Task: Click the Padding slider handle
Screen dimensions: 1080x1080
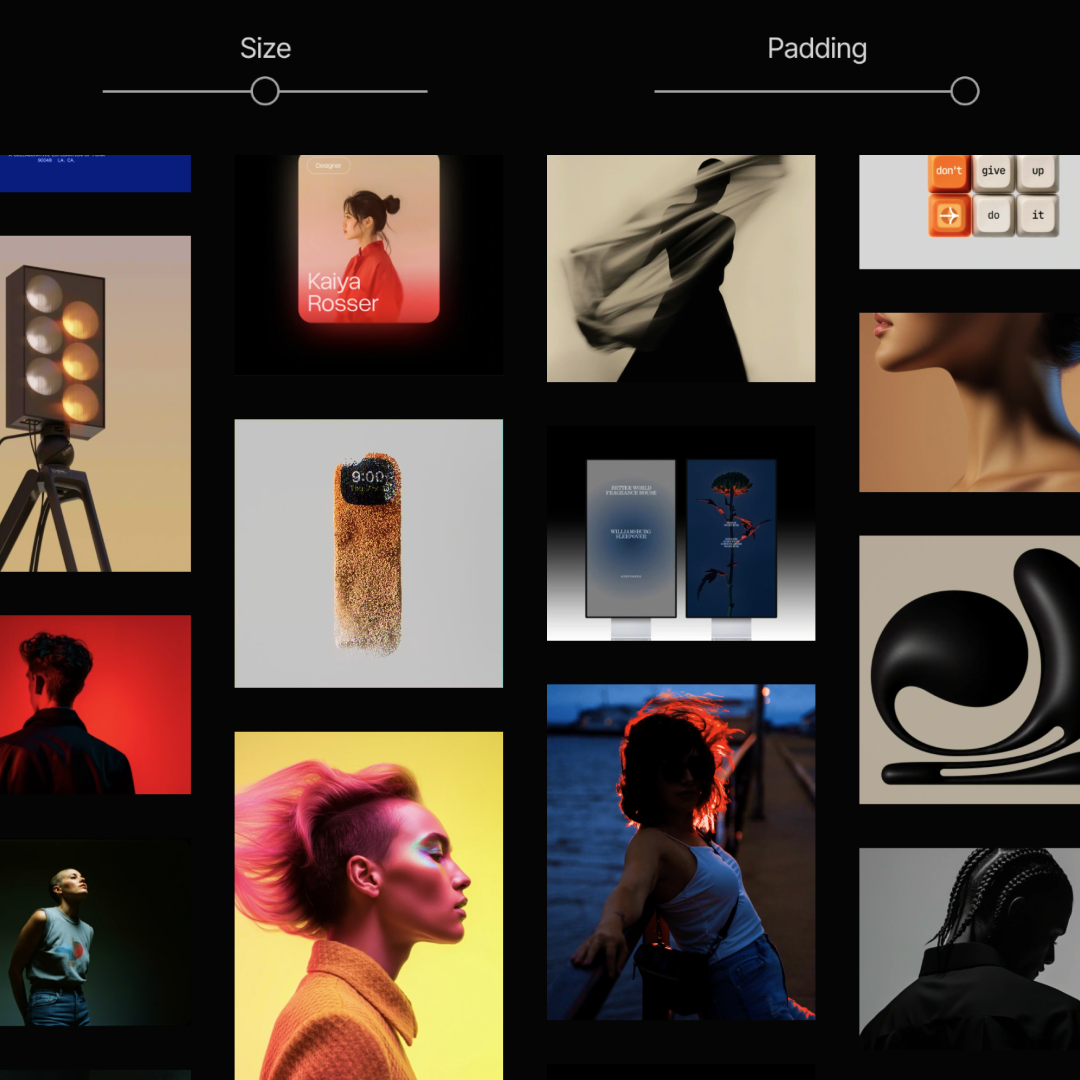Action: pyautogui.click(x=964, y=92)
